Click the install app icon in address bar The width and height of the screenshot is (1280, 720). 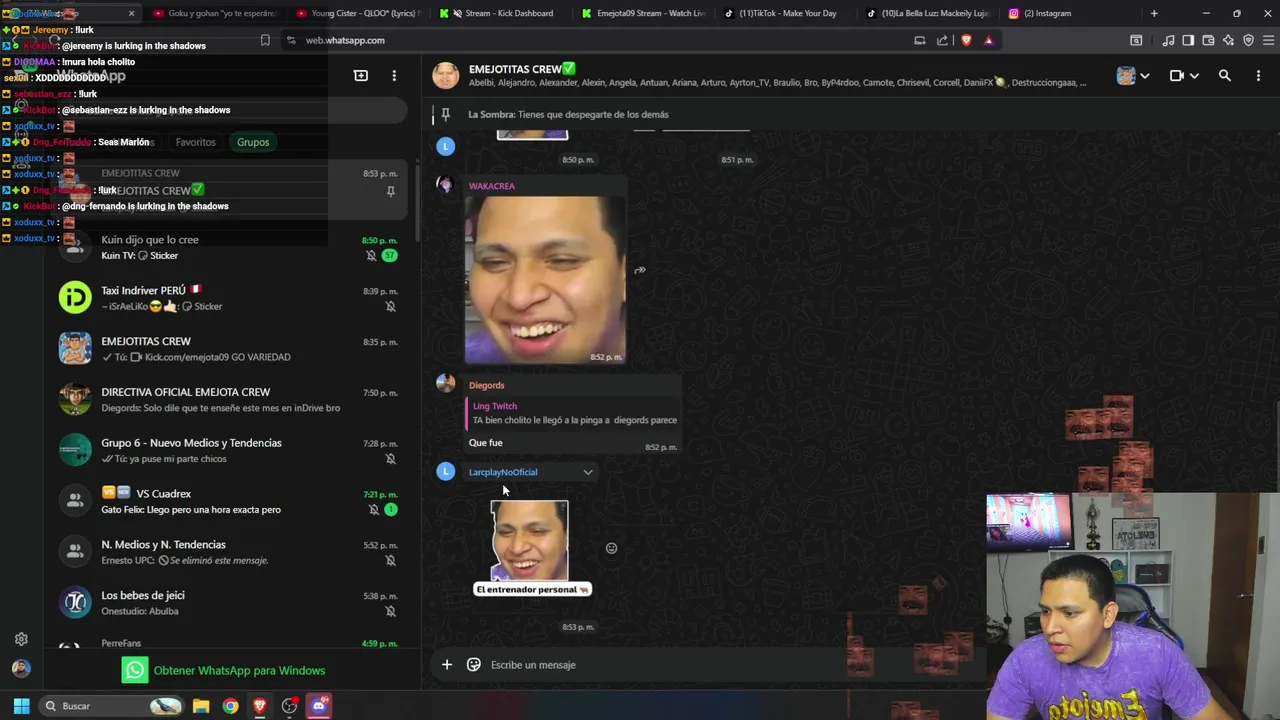click(919, 40)
